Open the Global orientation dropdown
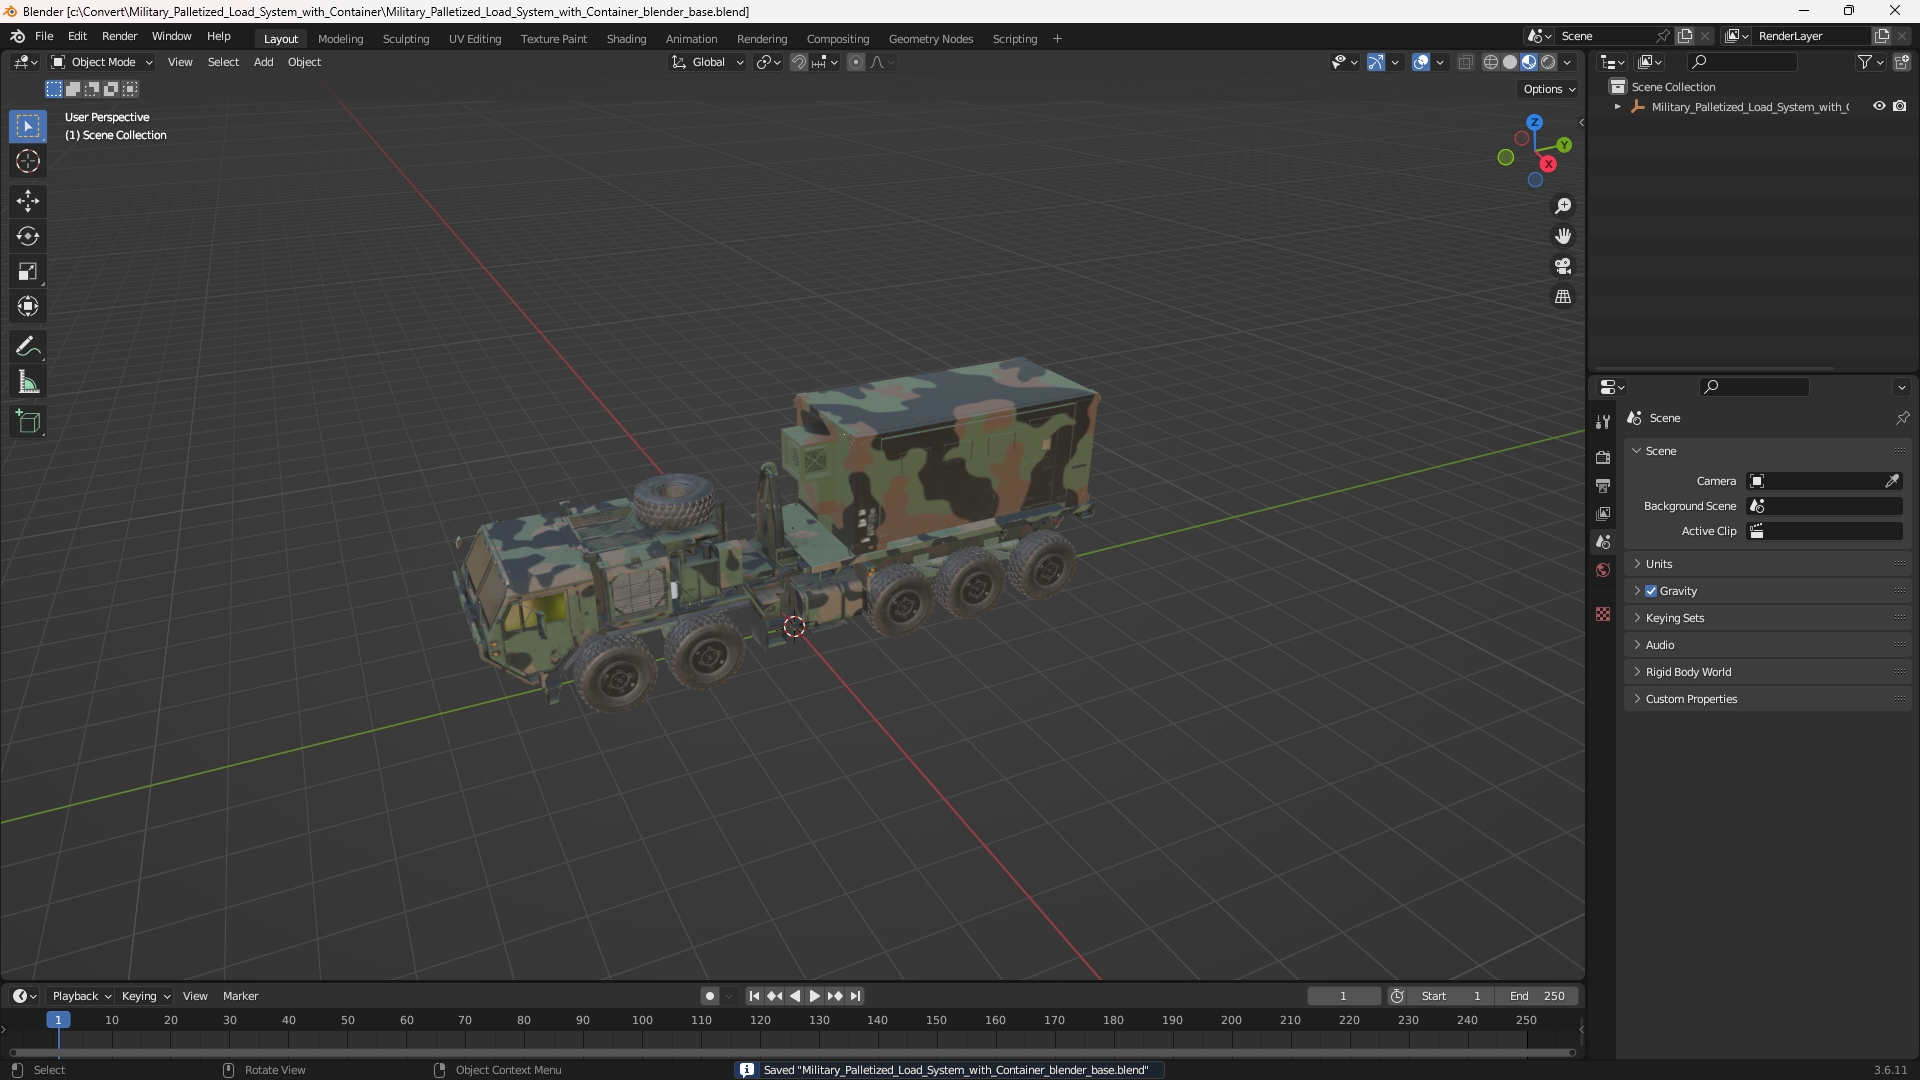 (x=708, y=62)
